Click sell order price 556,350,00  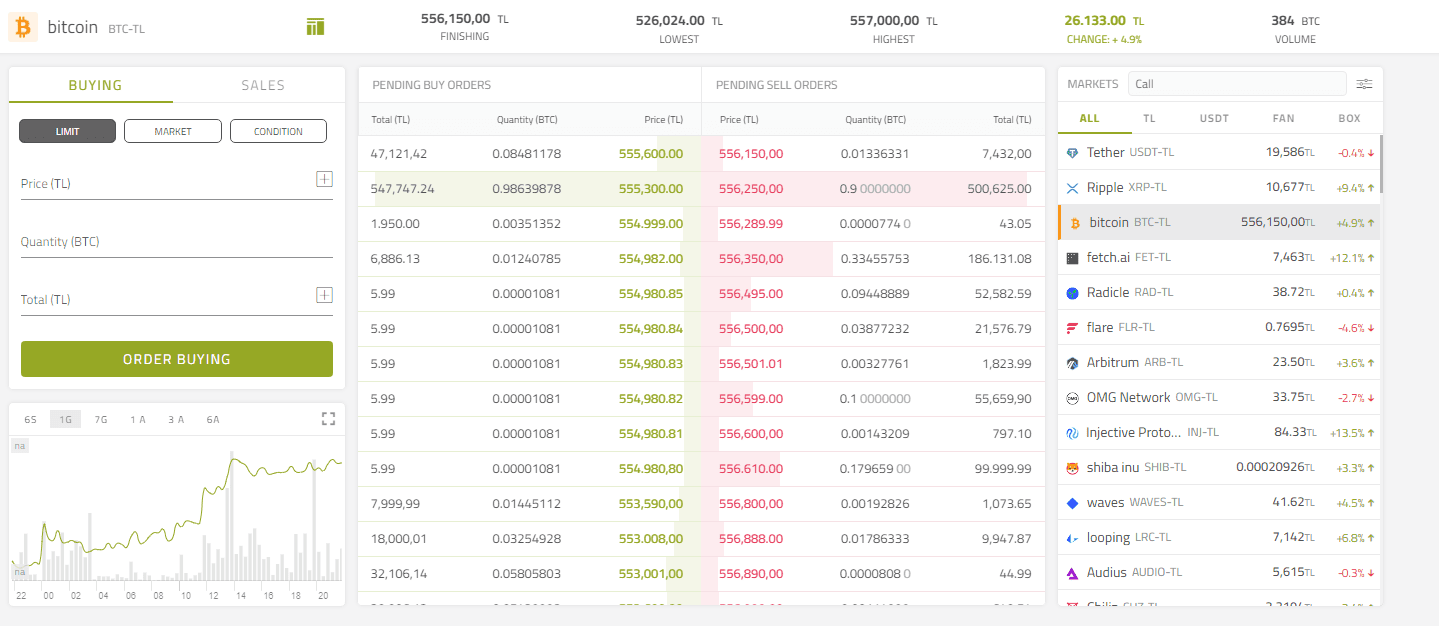point(751,259)
